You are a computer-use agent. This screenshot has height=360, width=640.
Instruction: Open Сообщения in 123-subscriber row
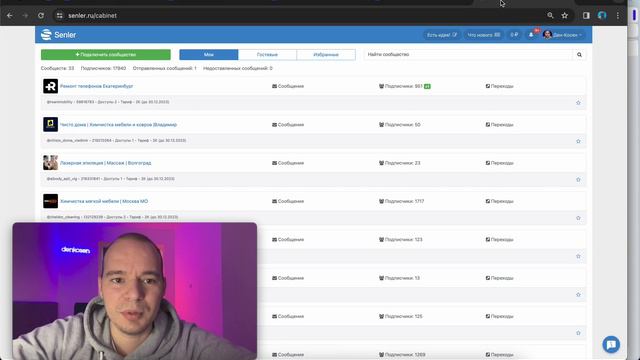[288, 240]
